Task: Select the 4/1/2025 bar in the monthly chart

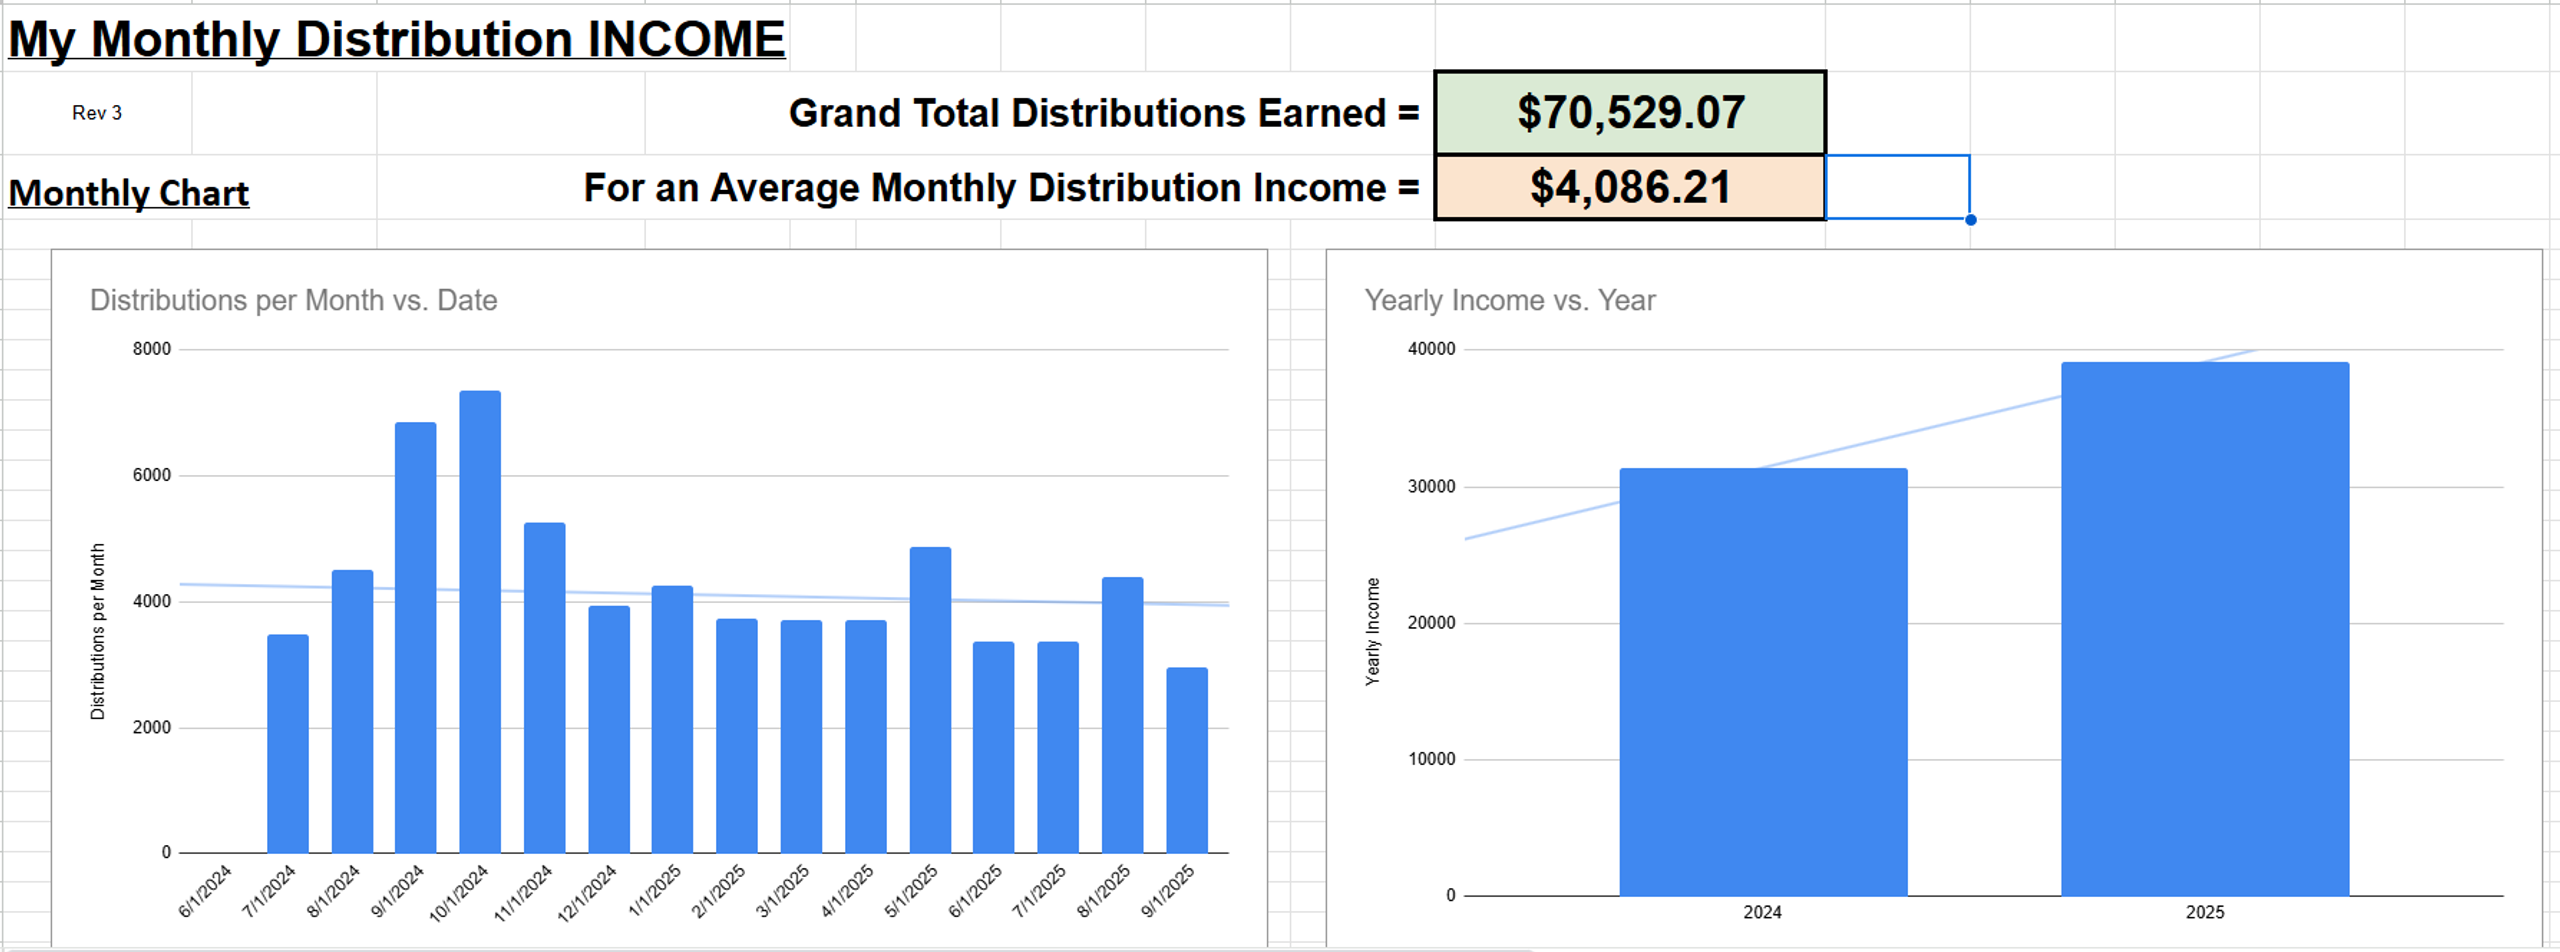Action: coord(866,736)
